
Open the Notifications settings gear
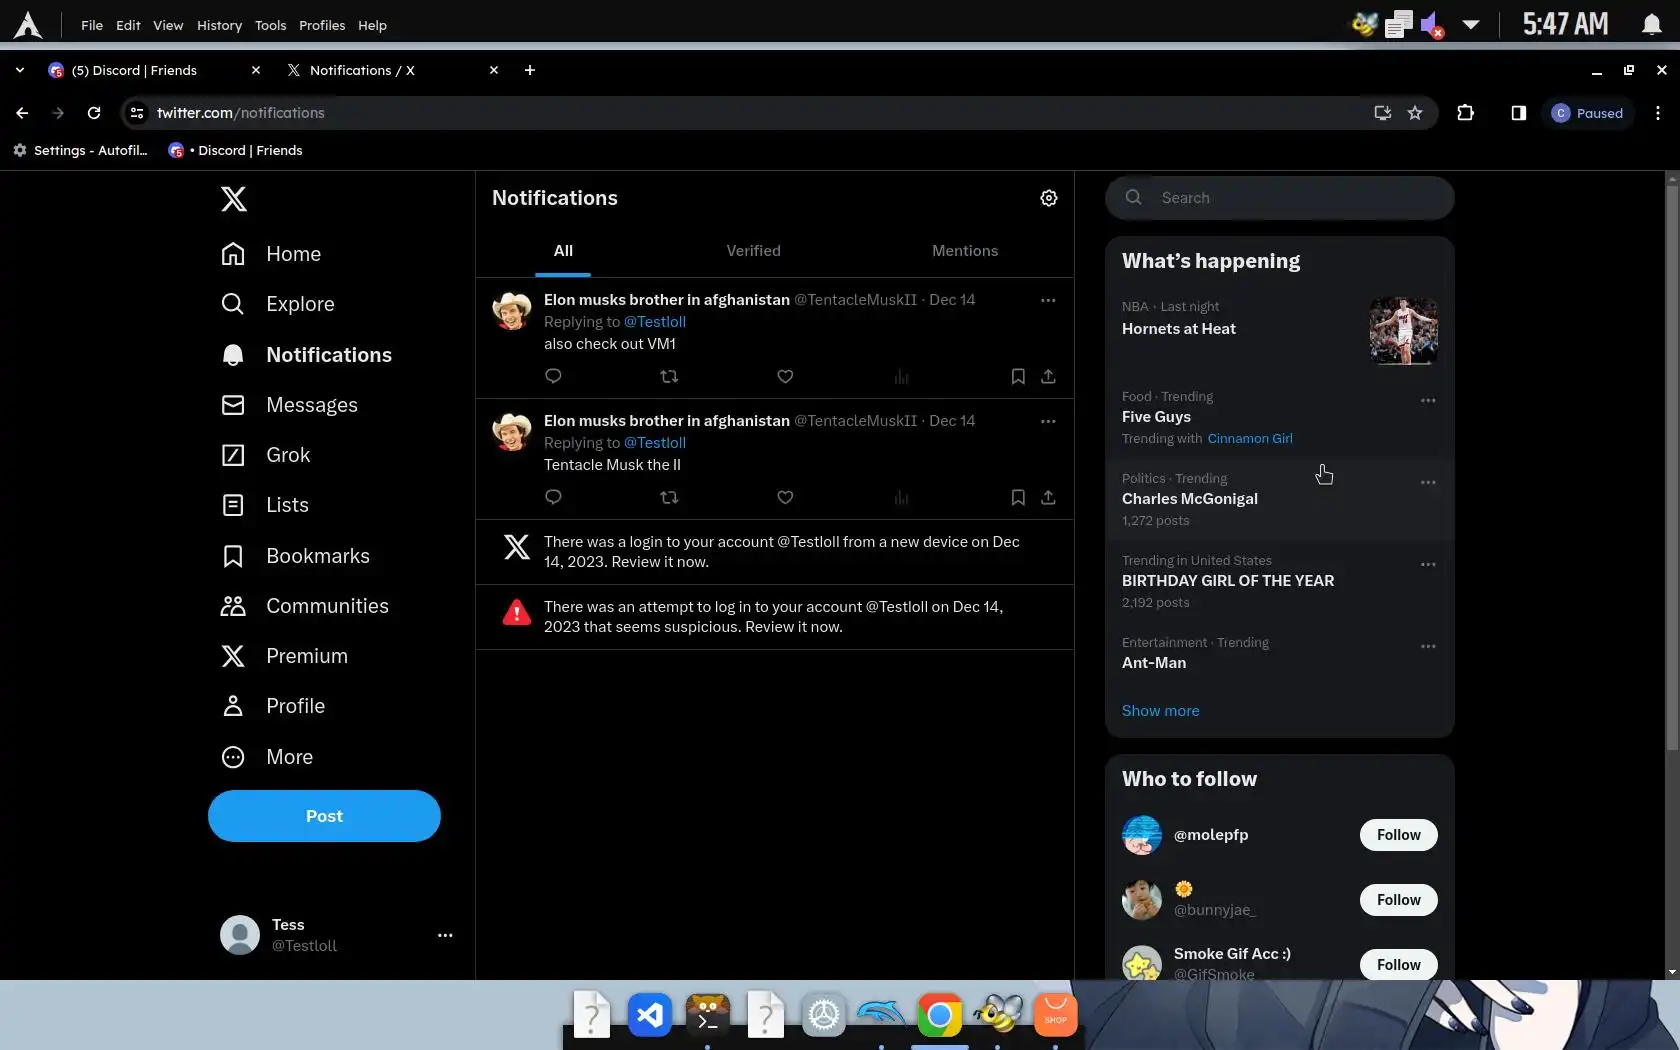point(1048,198)
